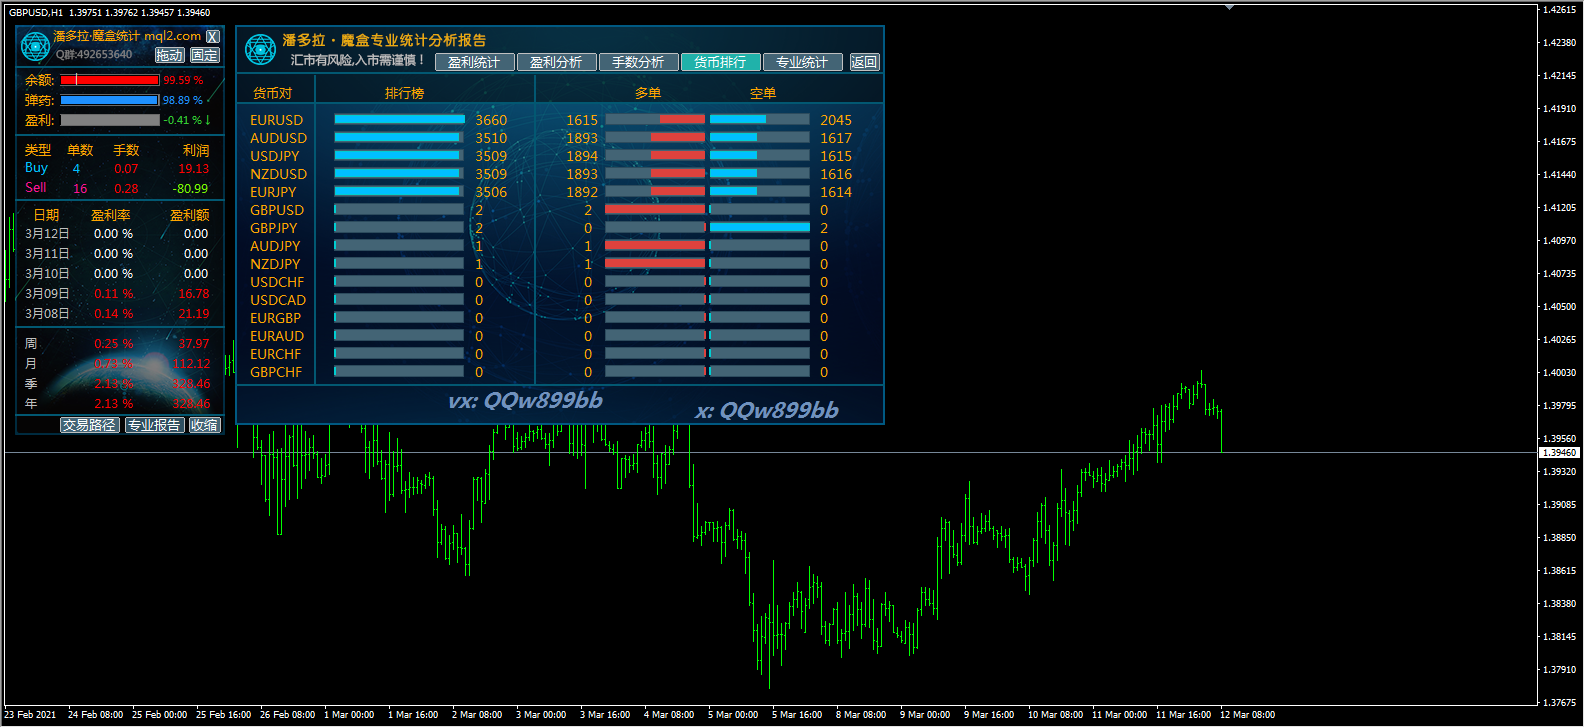Click the 排行榜 column header
The width and height of the screenshot is (1585, 728).
pos(404,93)
